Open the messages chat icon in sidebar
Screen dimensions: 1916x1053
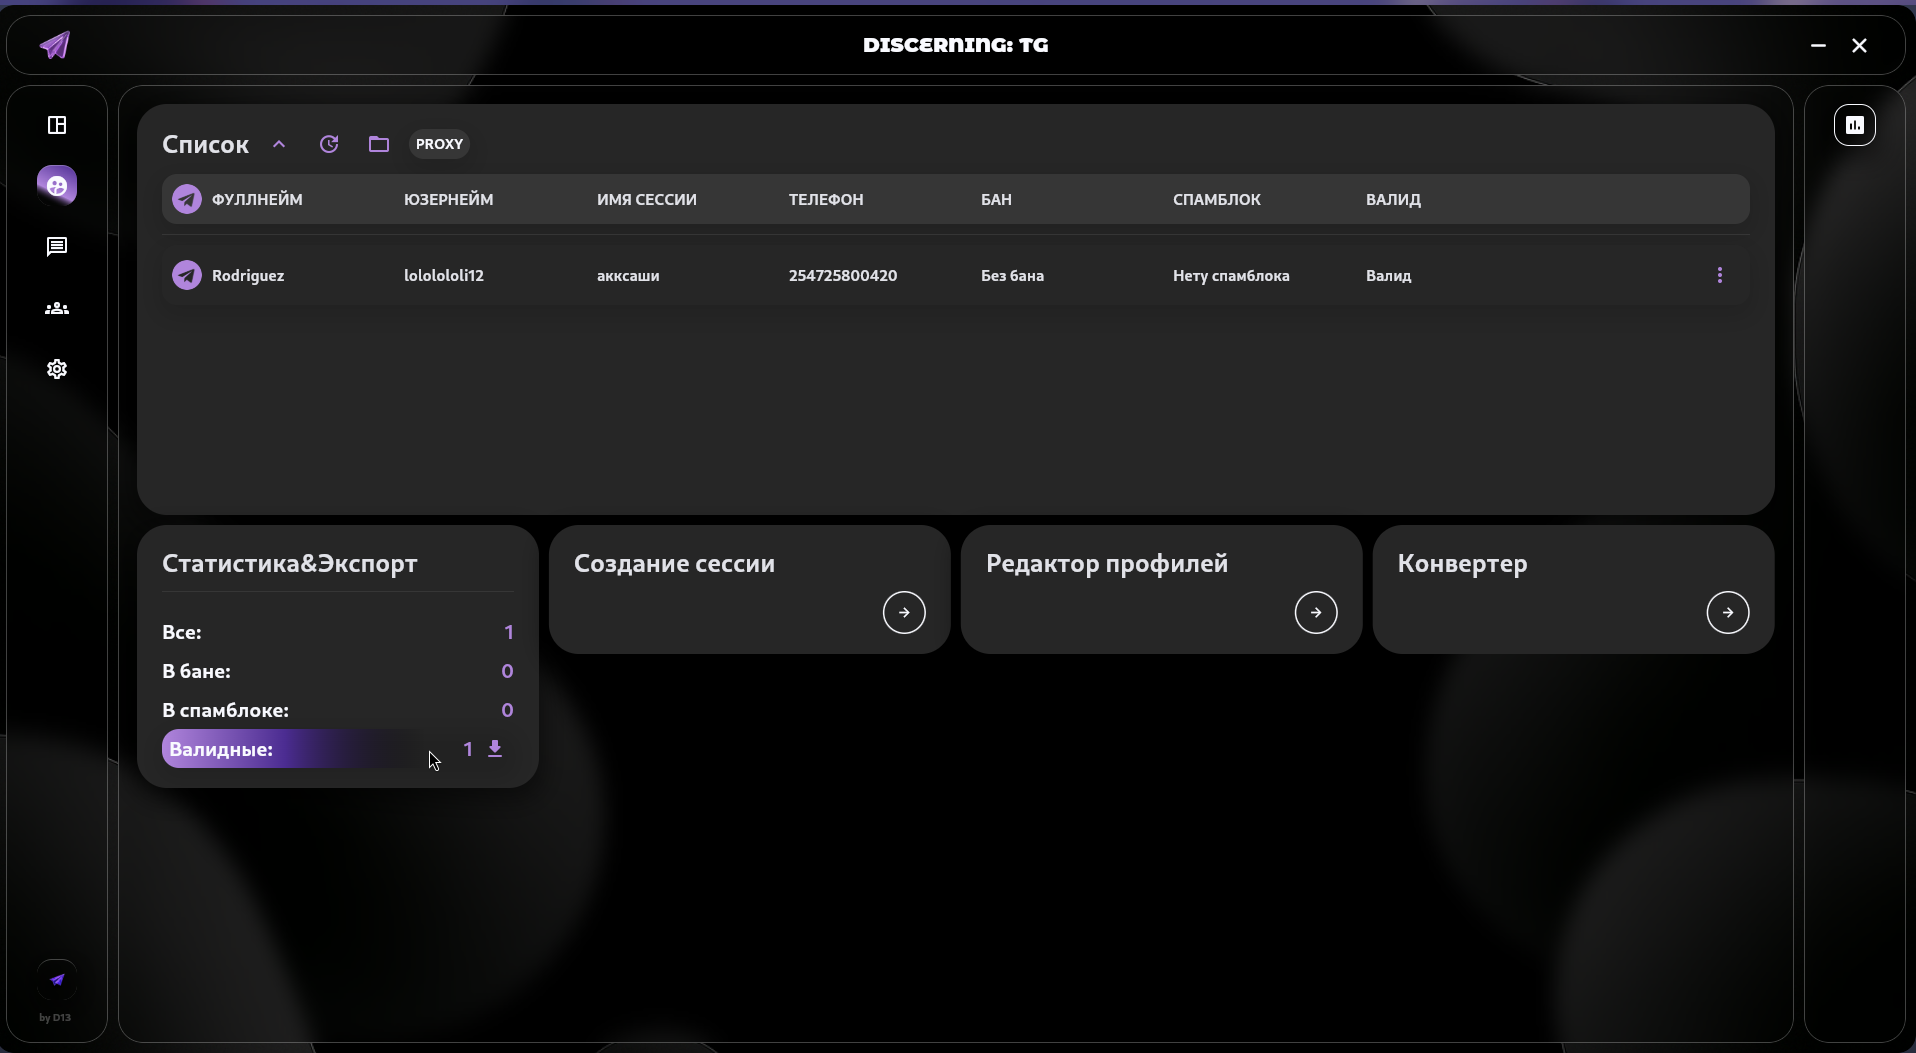[57, 247]
